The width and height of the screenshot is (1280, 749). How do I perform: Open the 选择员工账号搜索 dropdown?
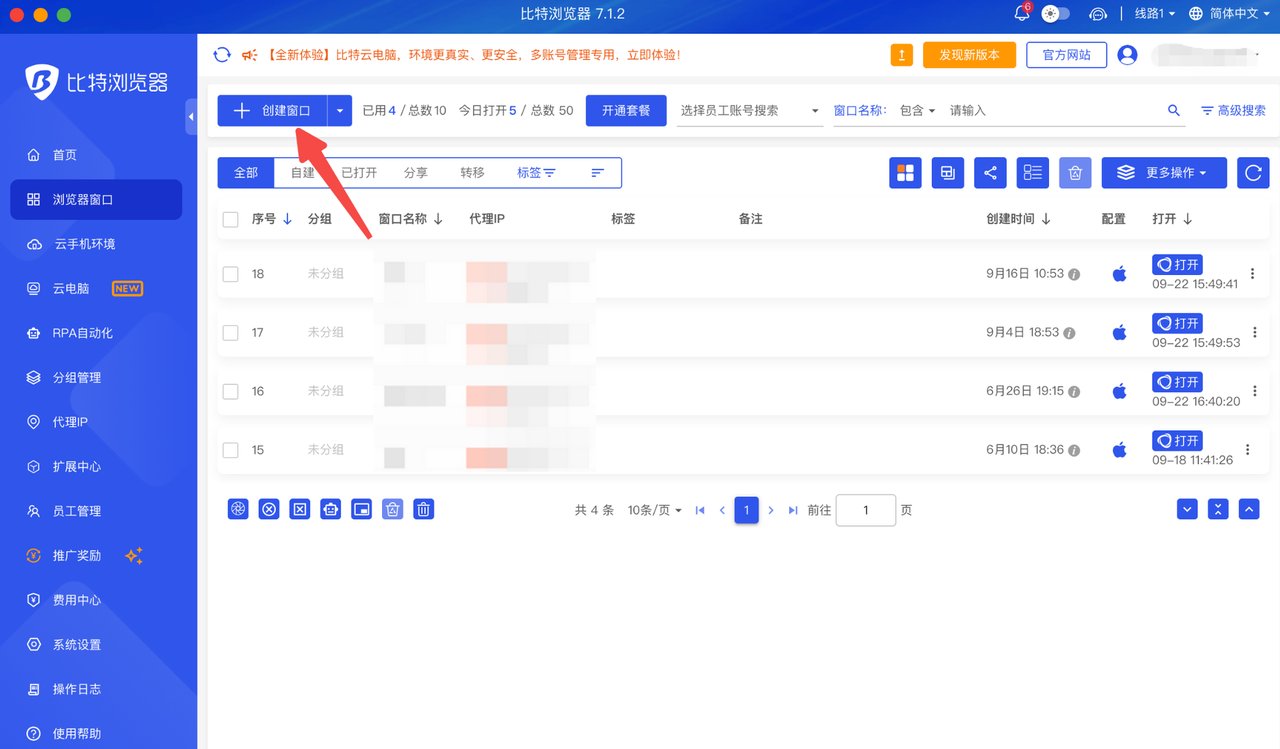point(749,111)
